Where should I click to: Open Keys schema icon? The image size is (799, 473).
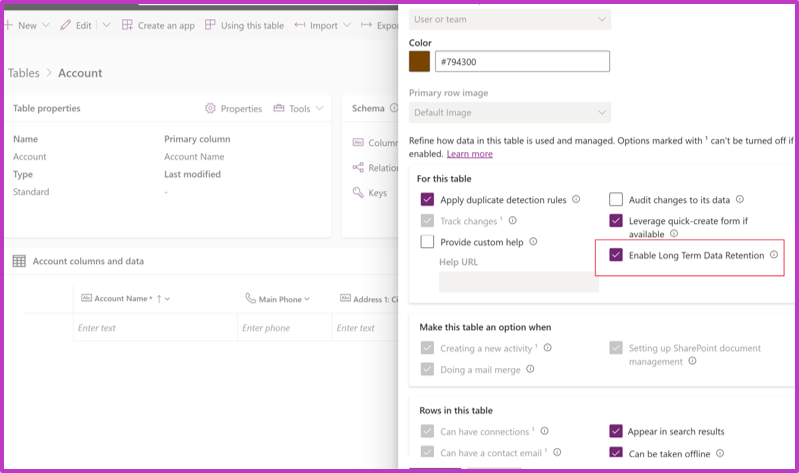click(358, 192)
